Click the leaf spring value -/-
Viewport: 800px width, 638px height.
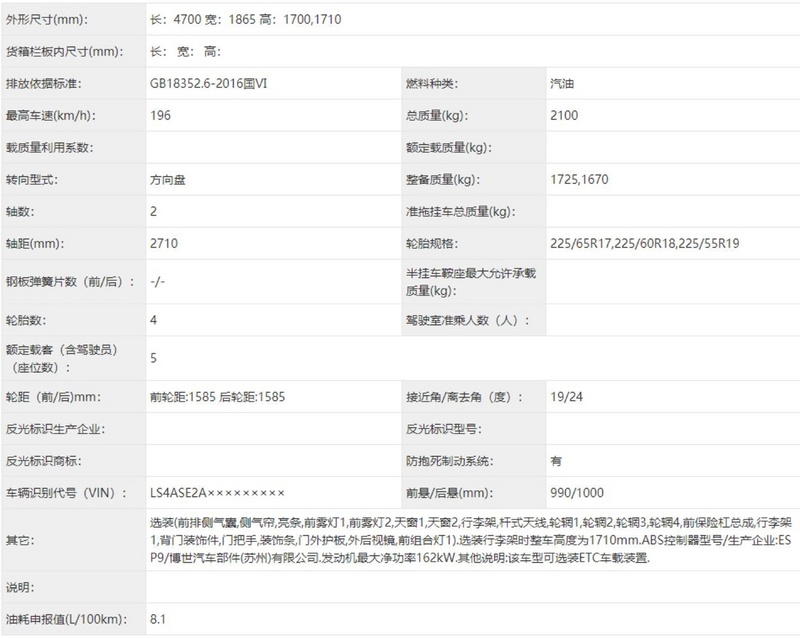[x=157, y=281]
